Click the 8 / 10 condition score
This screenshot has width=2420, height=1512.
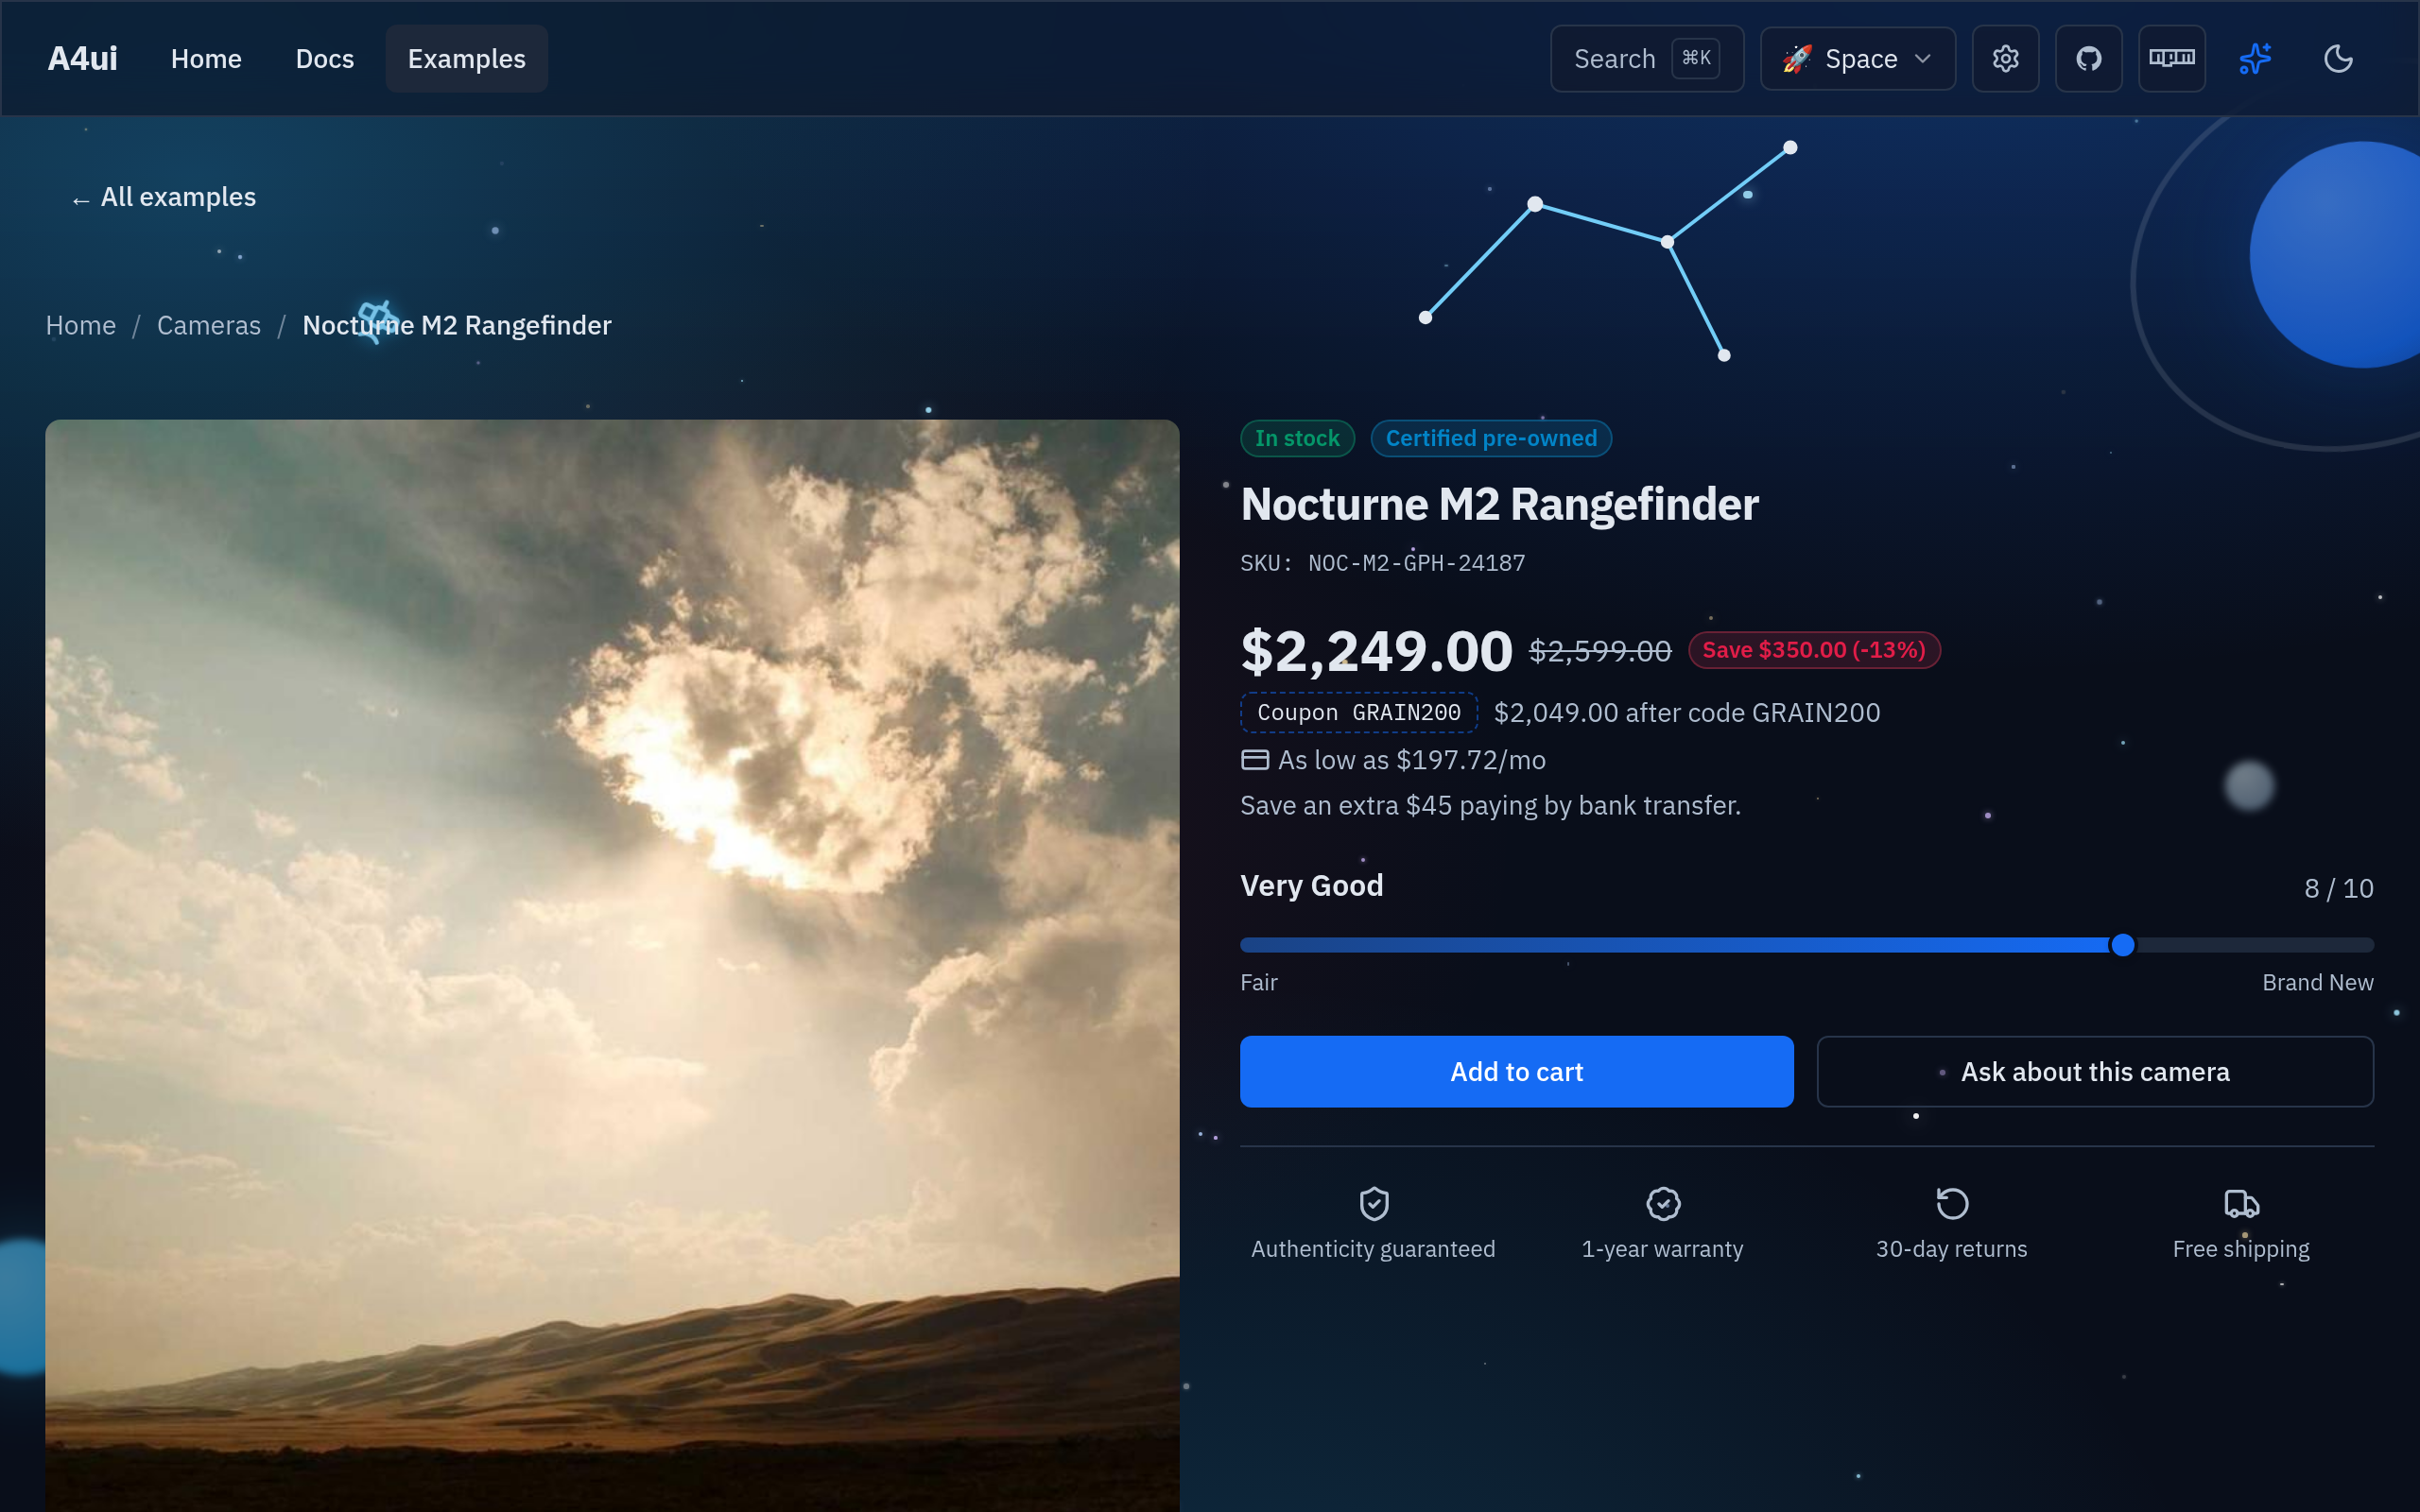coord(2338,888)
